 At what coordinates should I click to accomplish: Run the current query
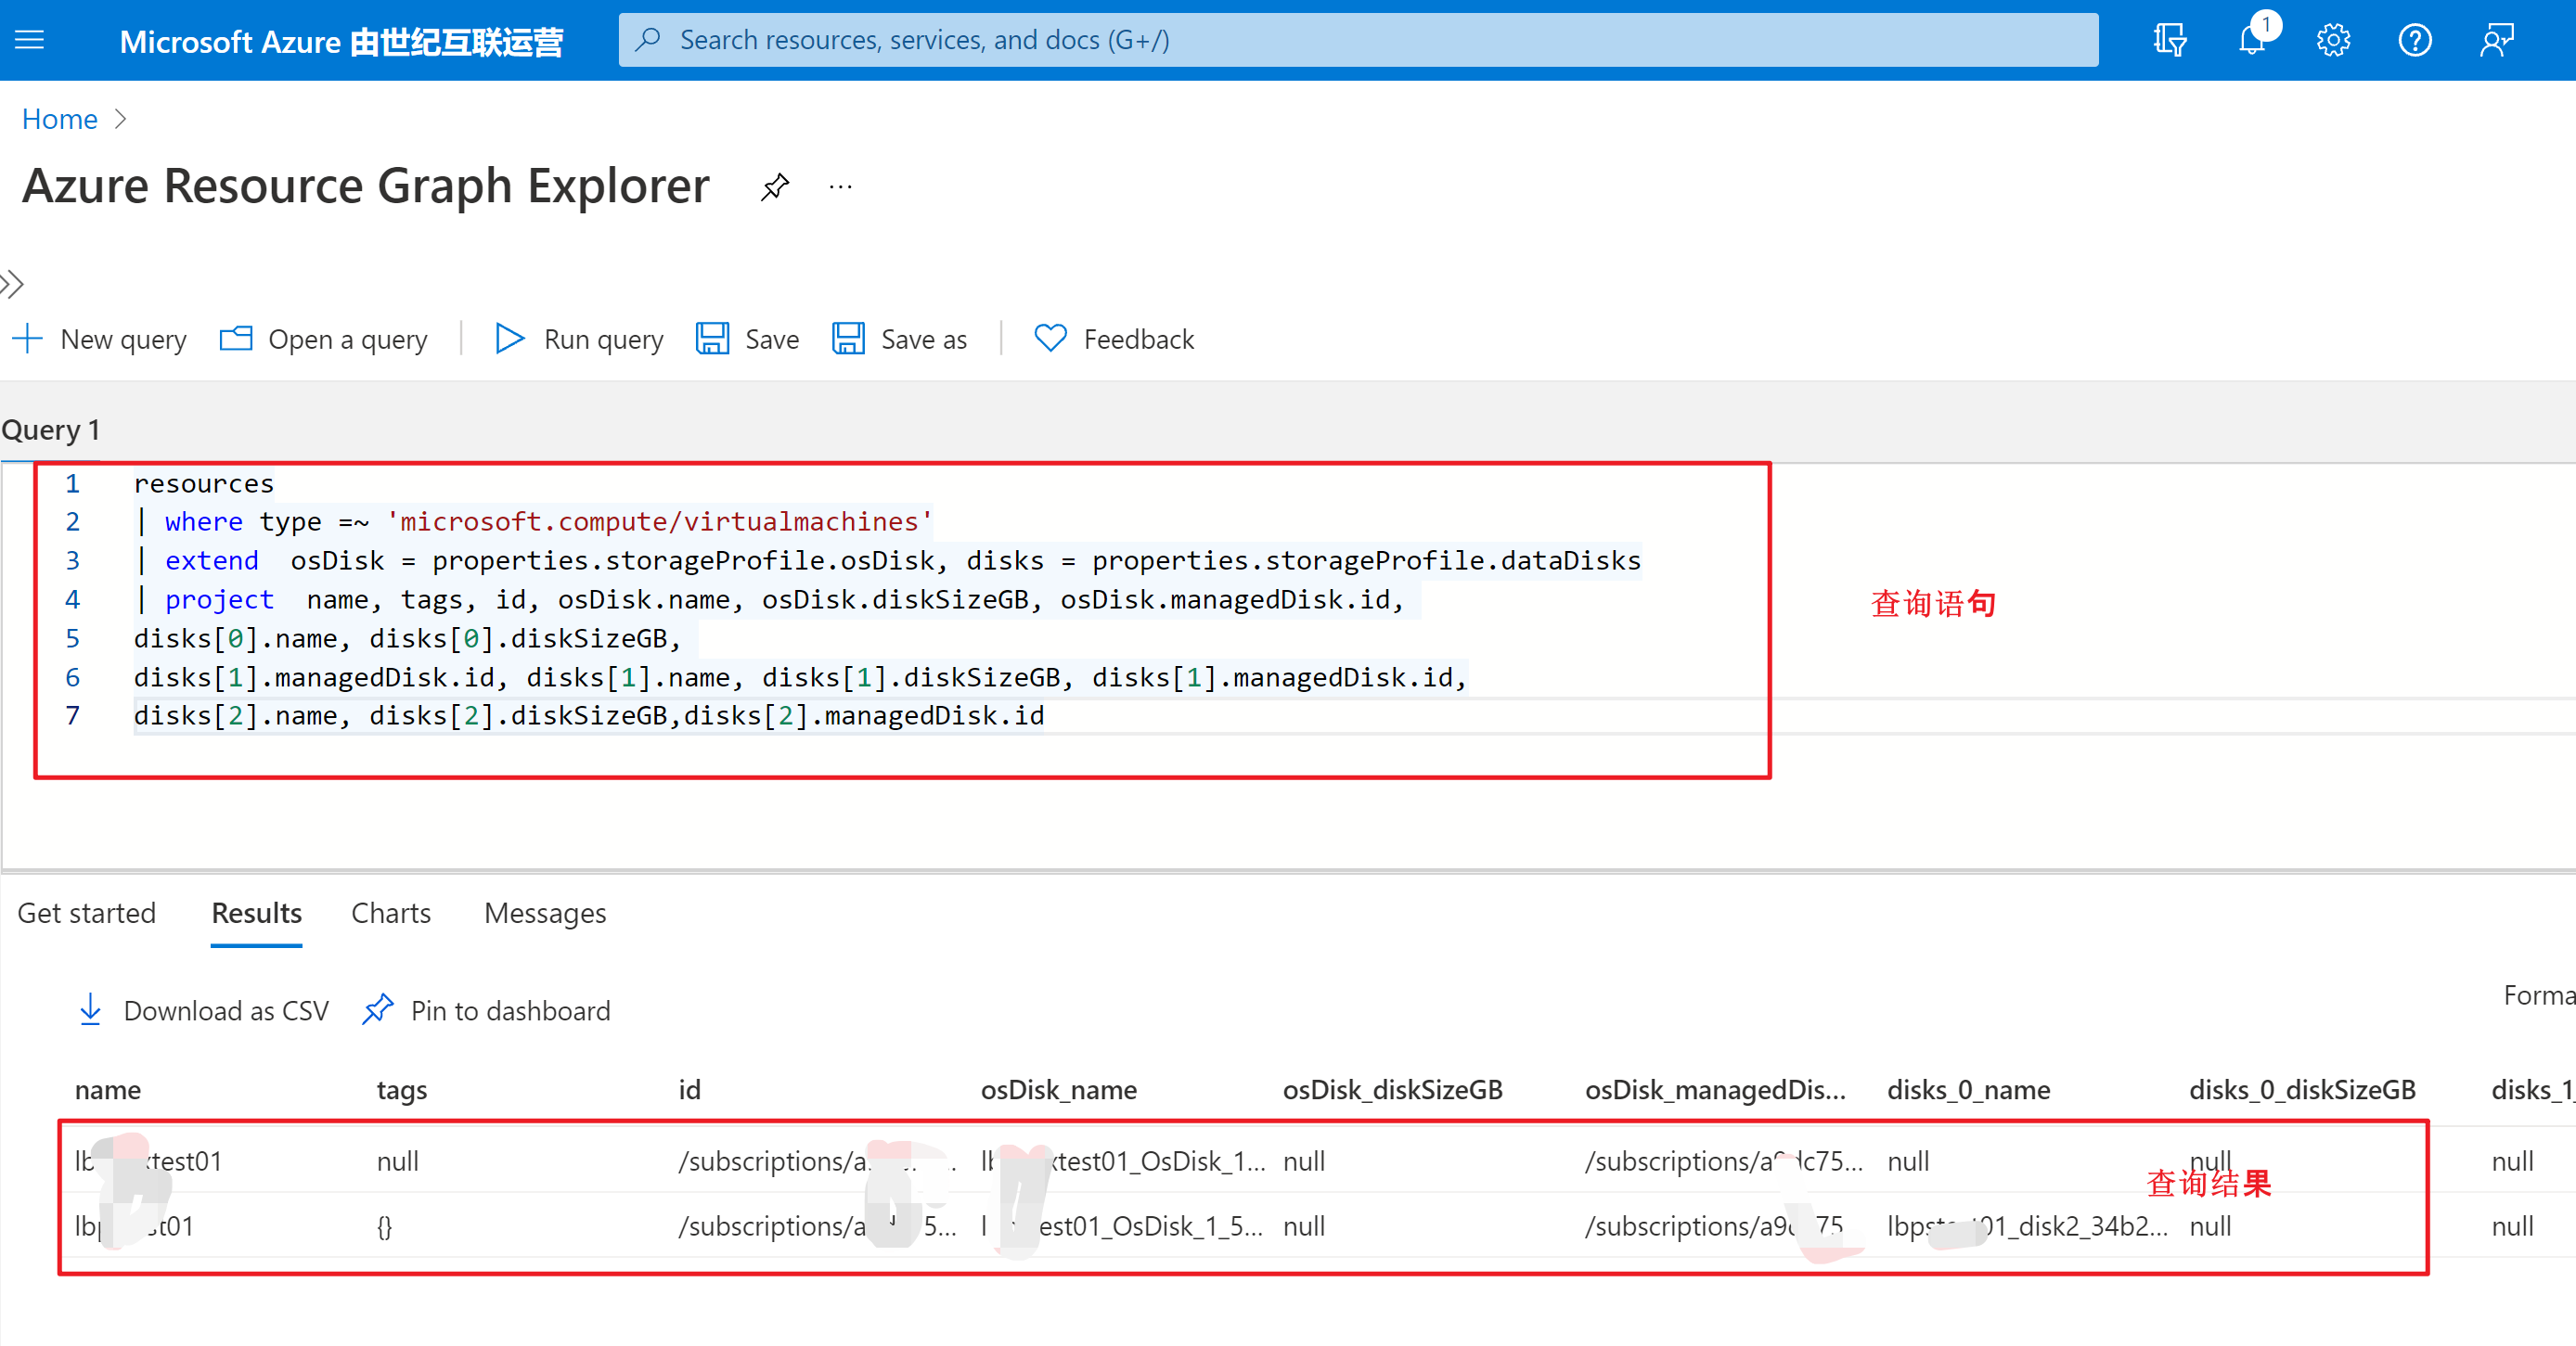[x=579, y=339]
